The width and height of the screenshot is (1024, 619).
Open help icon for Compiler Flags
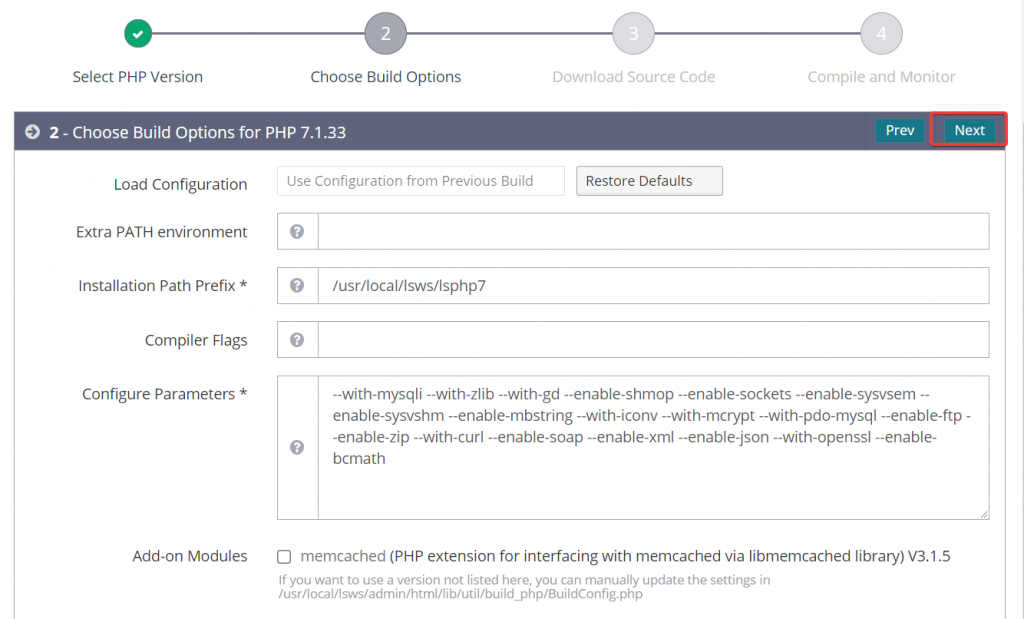point(297,340)
